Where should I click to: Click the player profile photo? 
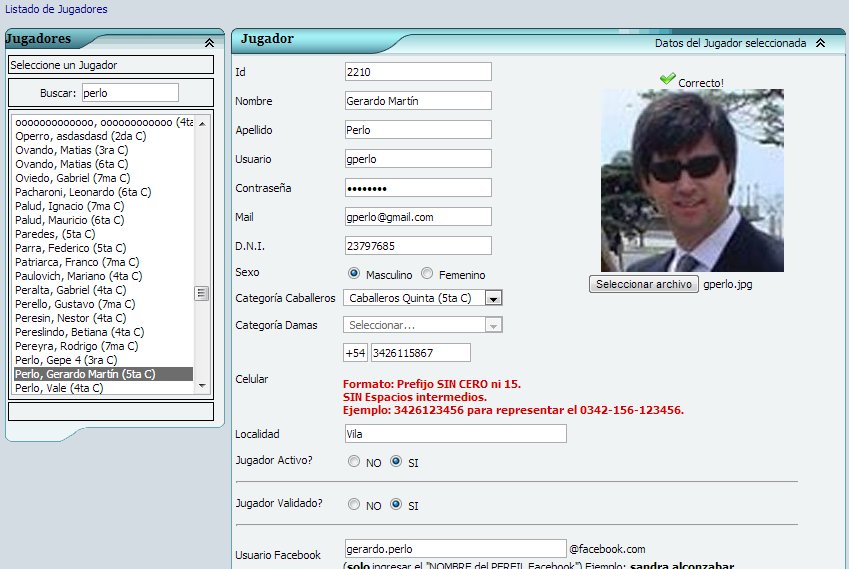click(x=692, y=181)
